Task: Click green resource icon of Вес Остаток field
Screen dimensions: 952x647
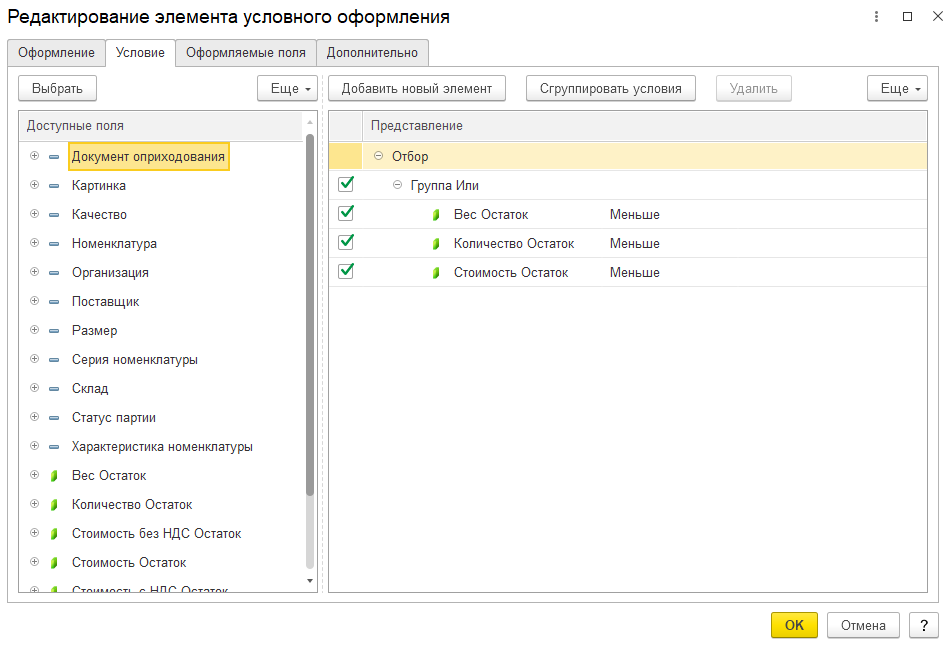Action: [54, 476]
